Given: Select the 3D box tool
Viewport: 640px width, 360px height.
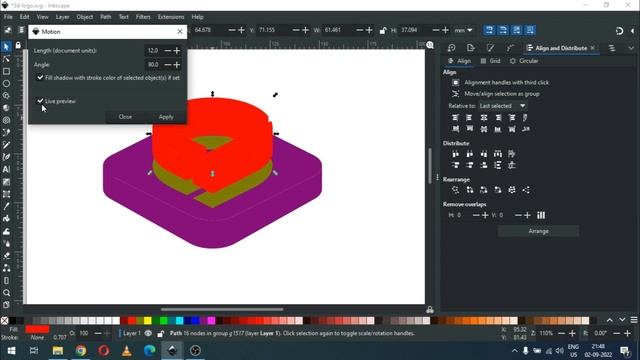Looking at the screenshot, I should point(6,108).
